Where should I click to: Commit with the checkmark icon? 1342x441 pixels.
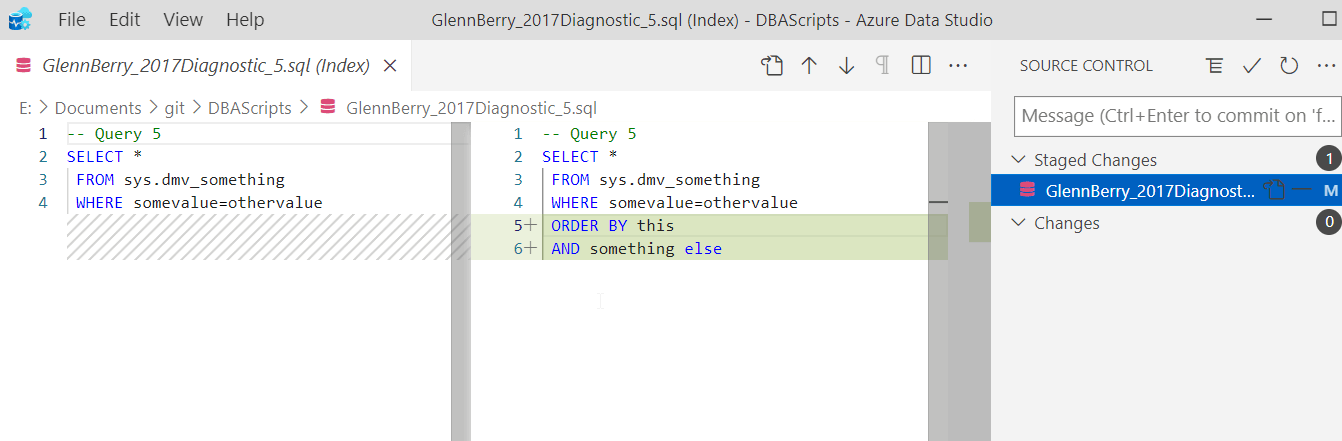(1251, 65)
